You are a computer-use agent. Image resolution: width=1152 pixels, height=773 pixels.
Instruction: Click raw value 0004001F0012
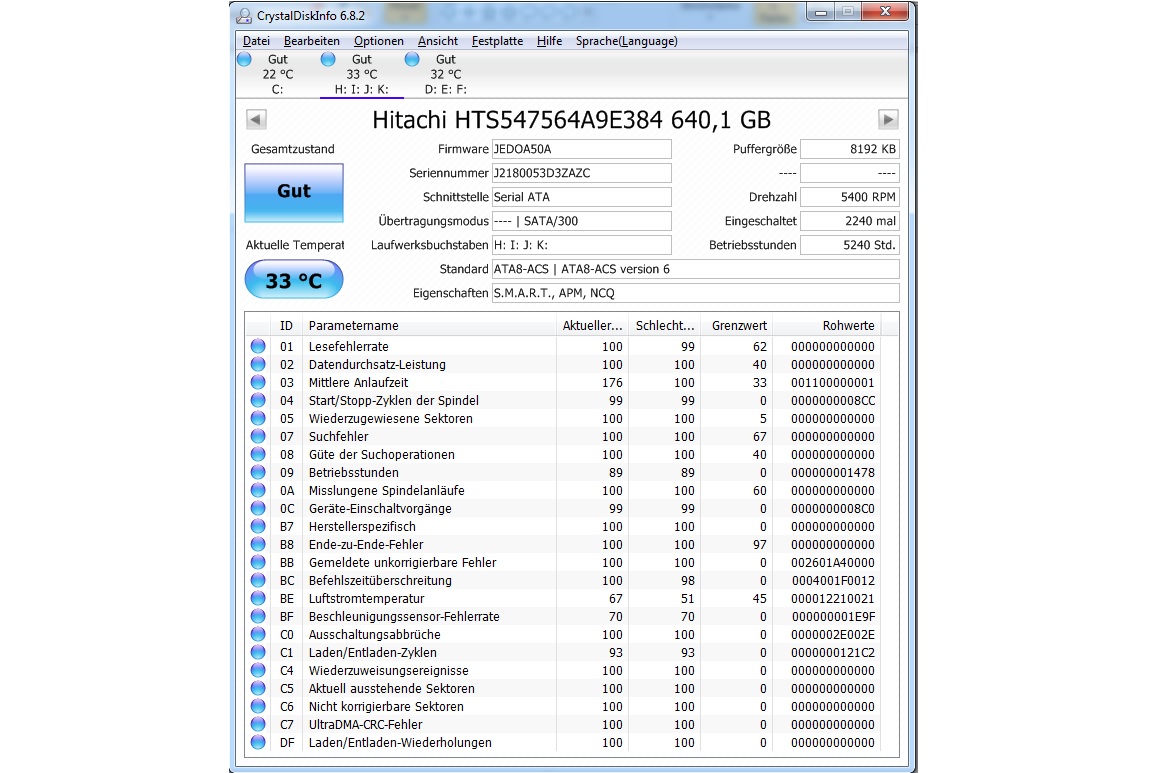(832, 580)
